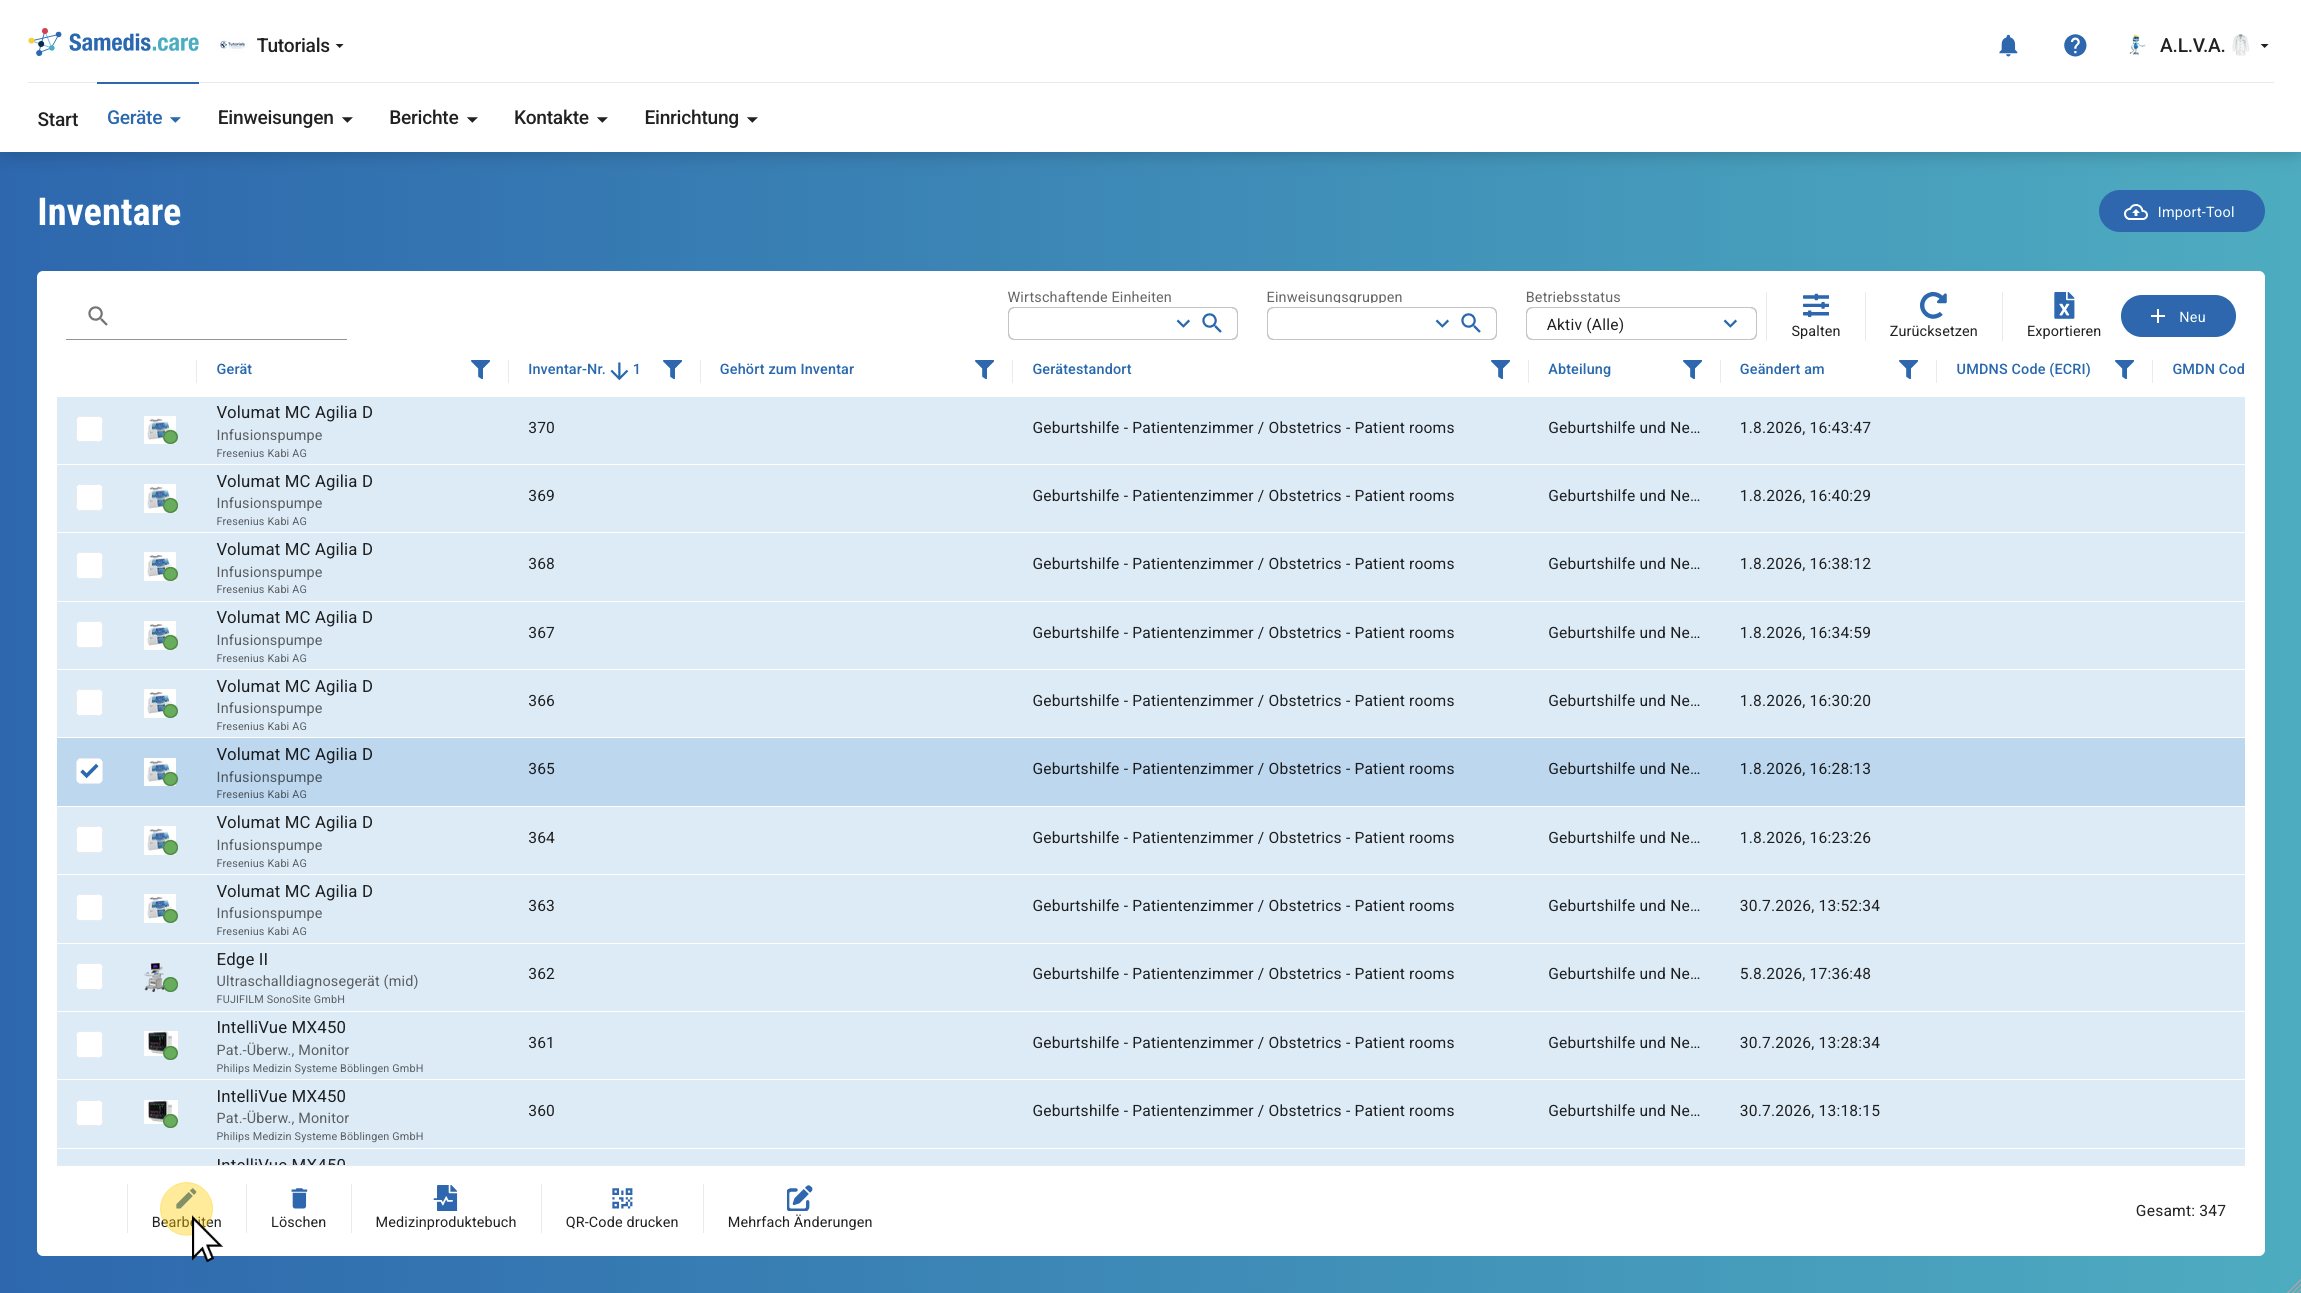This screenshot has height=1293, width=2301.
Task: Sort by UMDNS Code (ECRI) header
Action: (x=2023, y=370)
